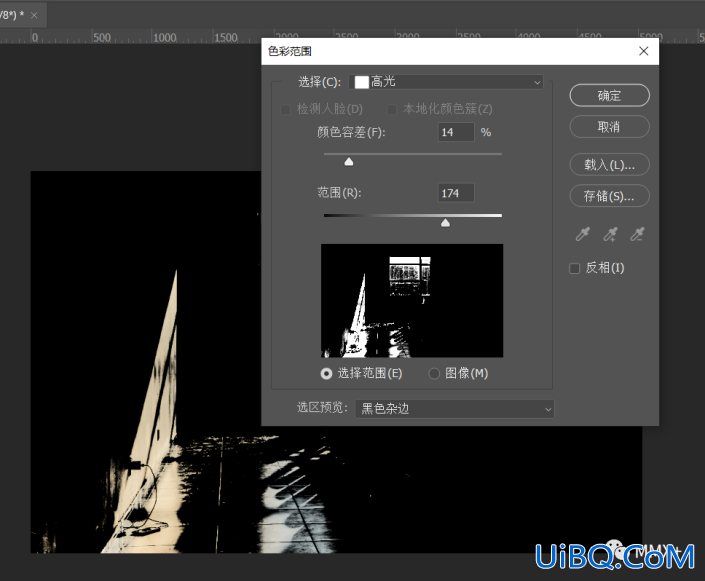Click the 色彩范围 dialog title
Screen dimensions: 705x581
click(x=290, y=51)
